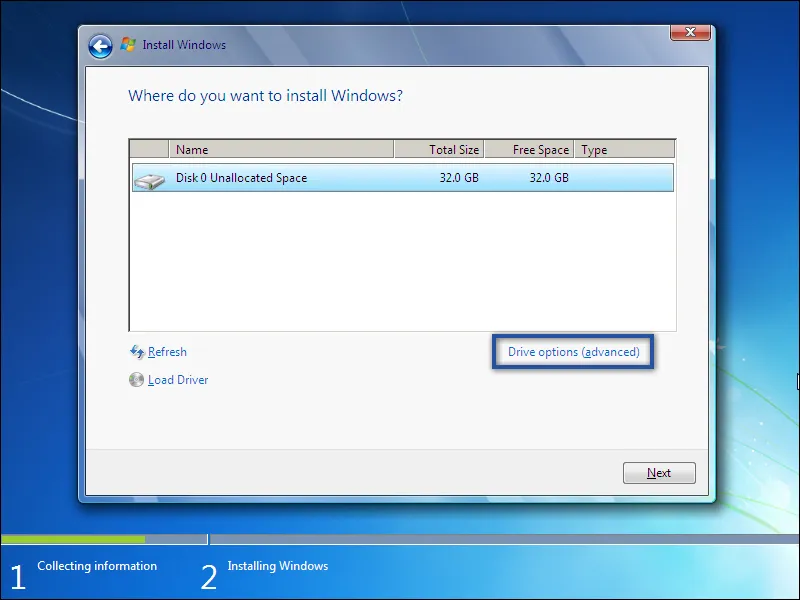Viewport: 800px width, 600px height.
Task: Sort drives by the Type column
Action: tap(593, 148)
